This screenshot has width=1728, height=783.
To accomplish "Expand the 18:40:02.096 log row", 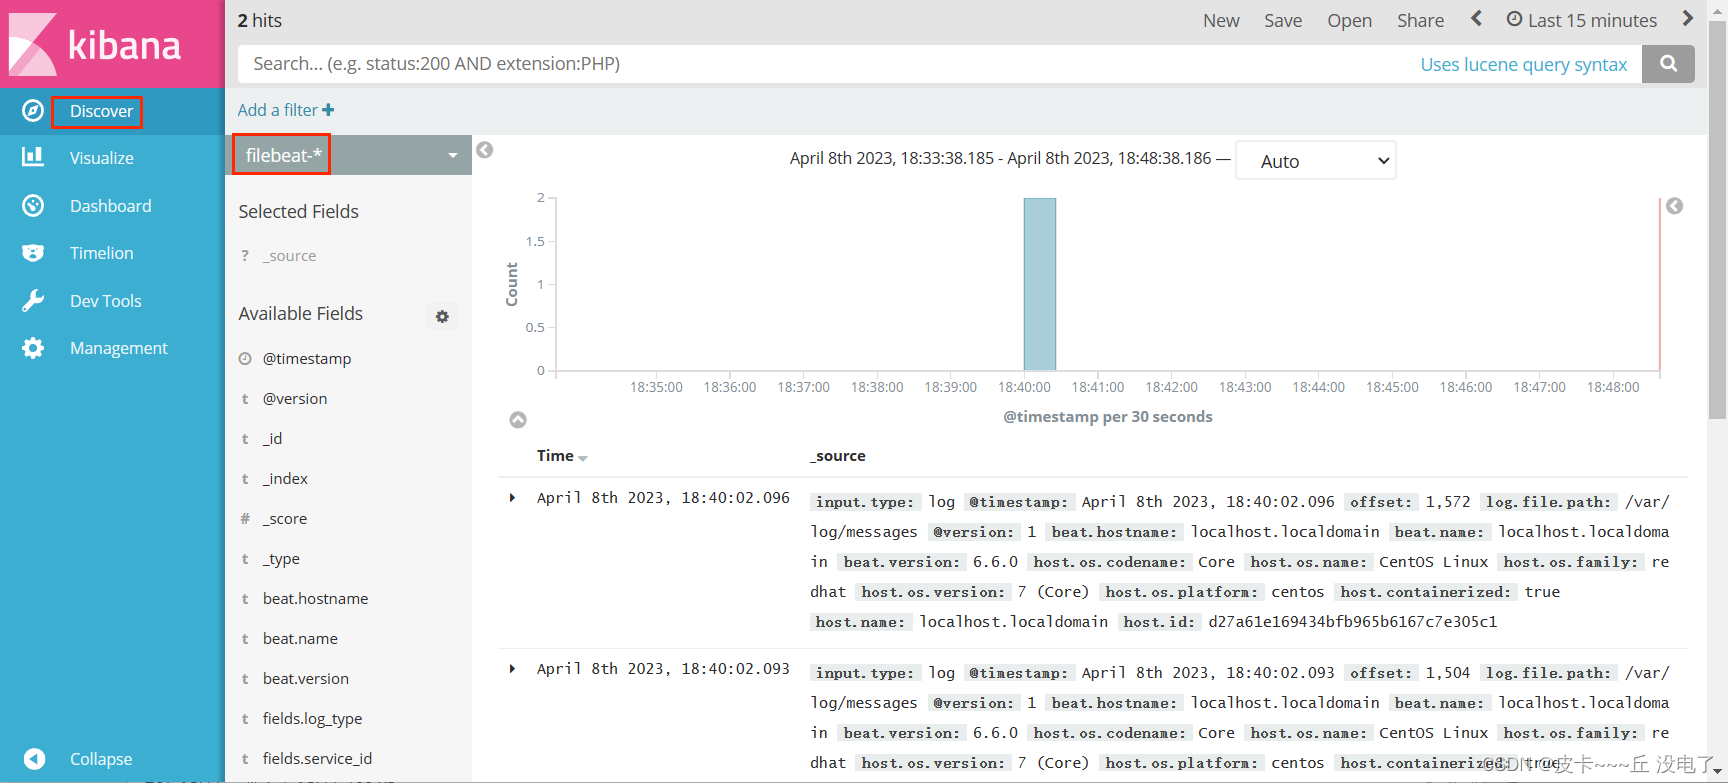I will (x=513, y=498).
